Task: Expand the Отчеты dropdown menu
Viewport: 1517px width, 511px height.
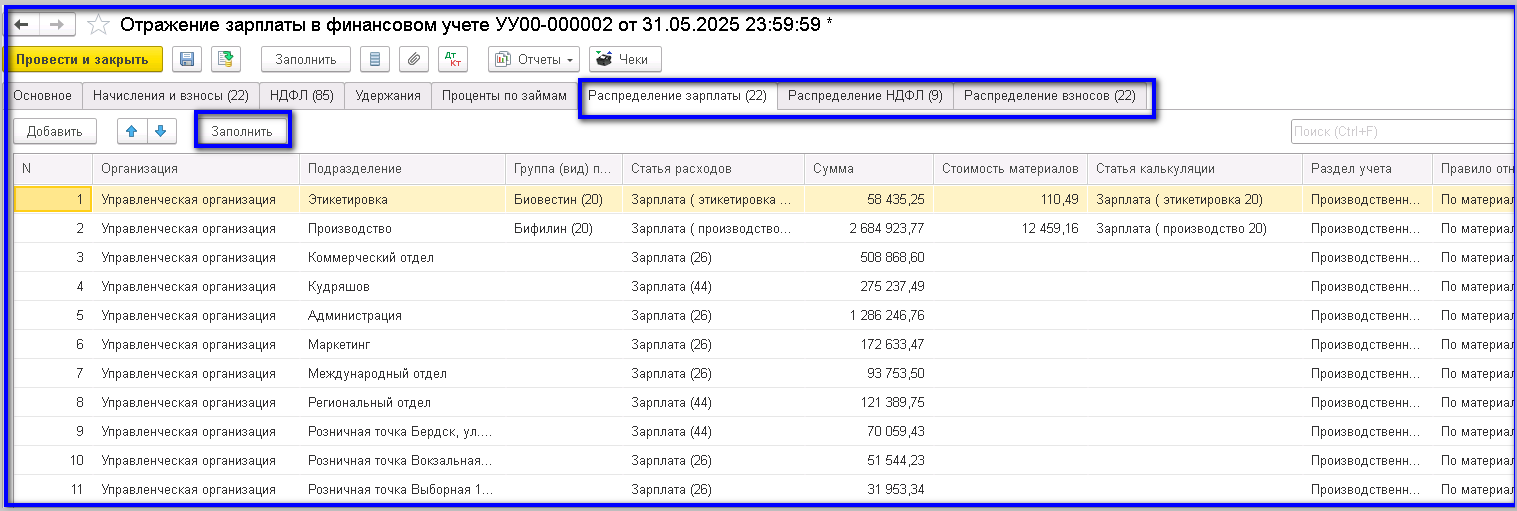Action: [534, 60]
